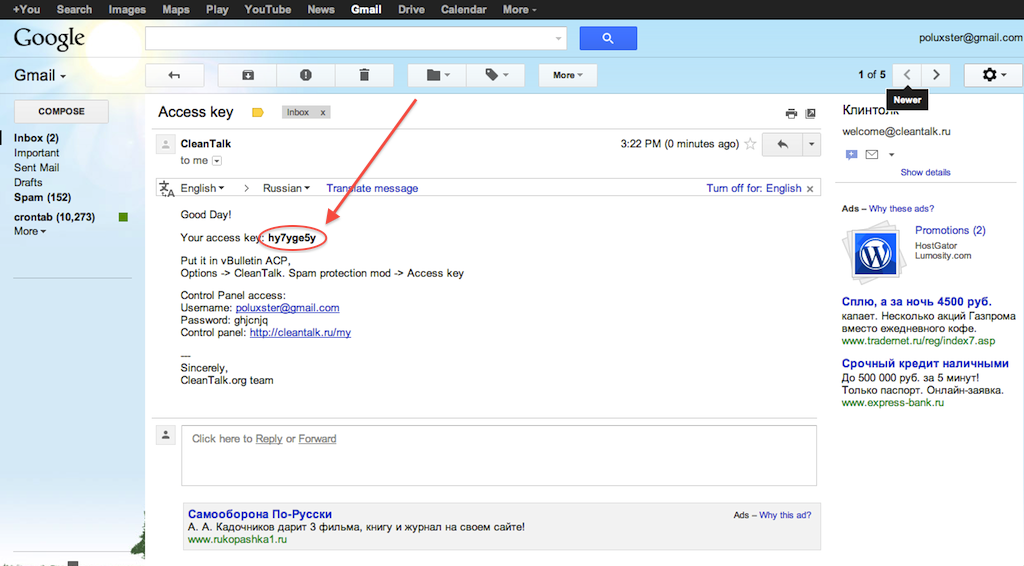The image size is (1024, 566).
Task: Report spam using the exclamation icon
Action: (x=305, y=75)
